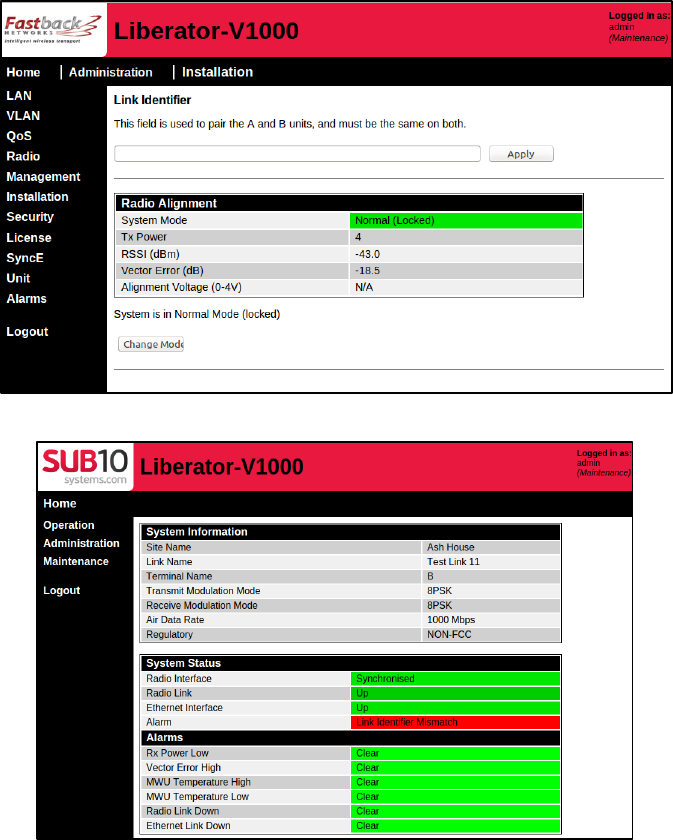This screenshot has height=840, width=673.
Task: View Alarms in the Fastback sidebar
Action: (x=26, y=299)
